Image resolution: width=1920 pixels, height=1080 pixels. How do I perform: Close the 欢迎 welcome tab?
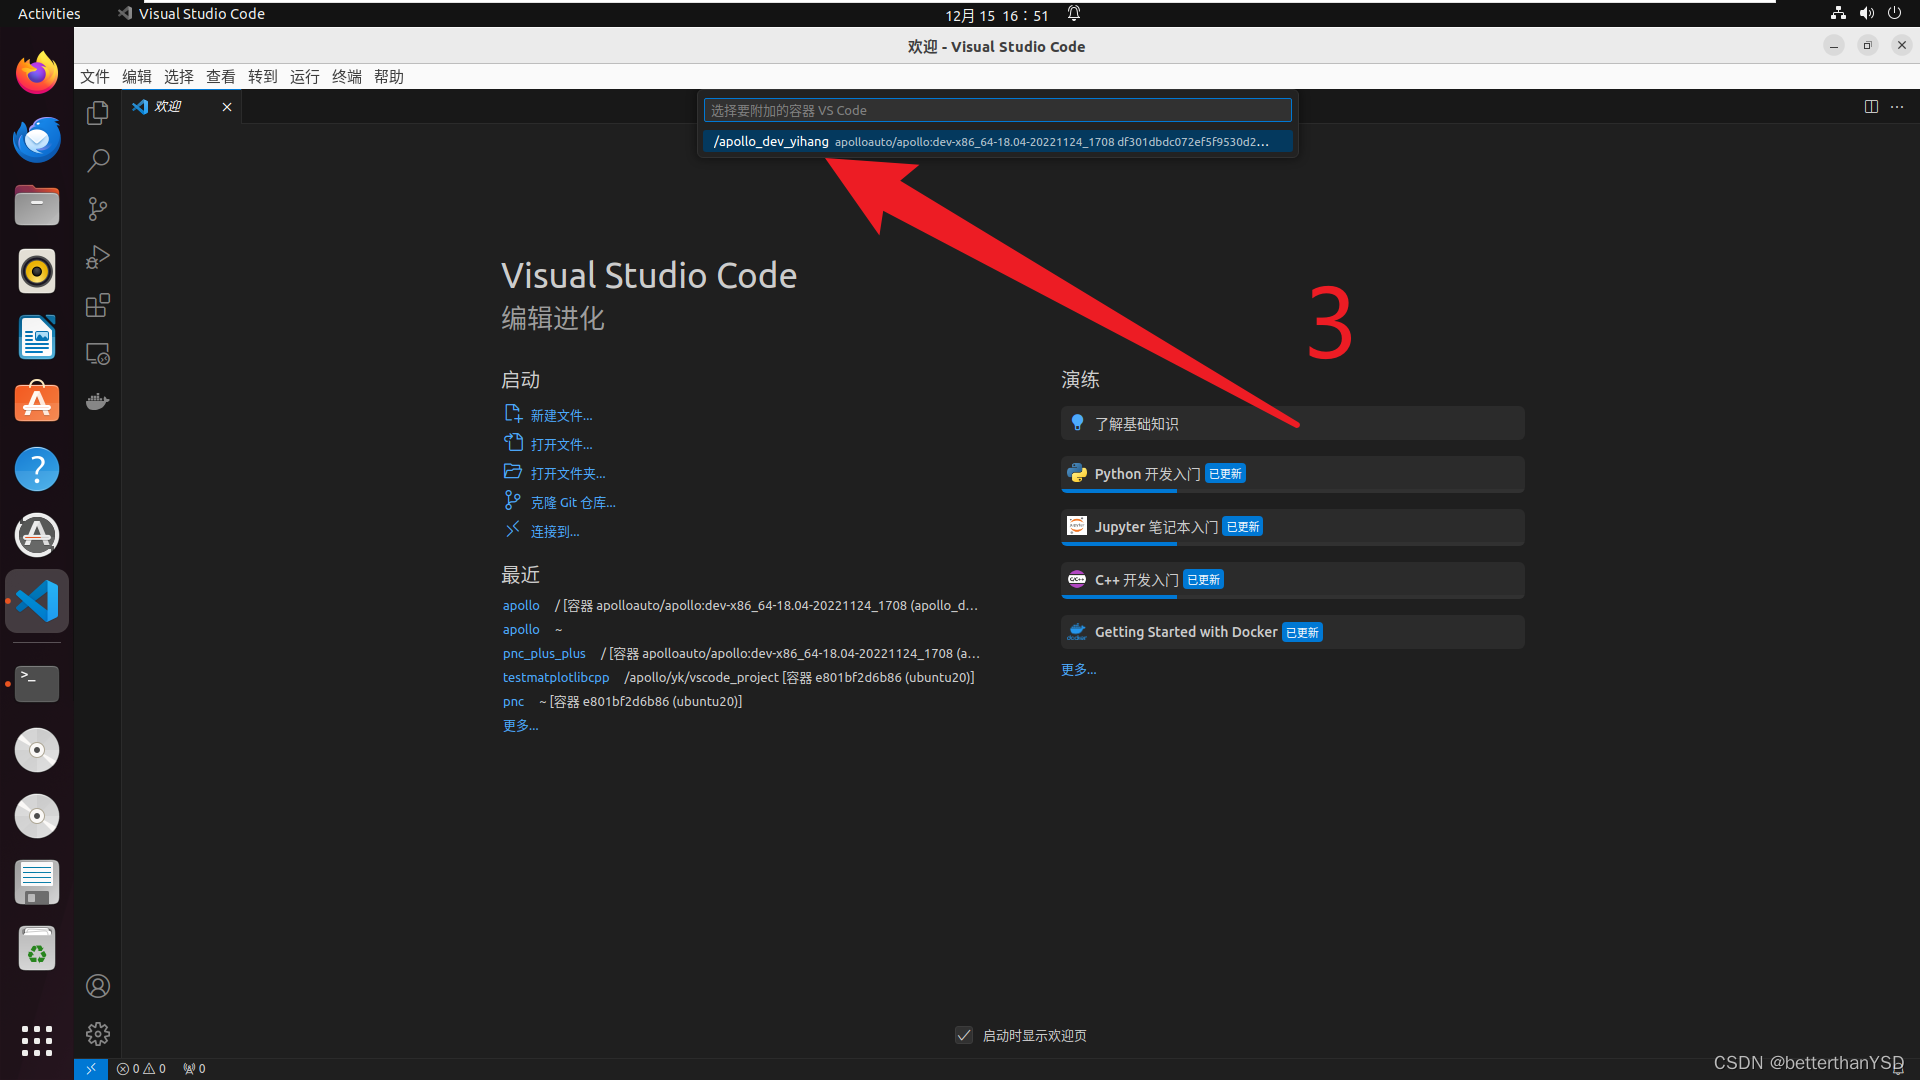coord(227,107)
